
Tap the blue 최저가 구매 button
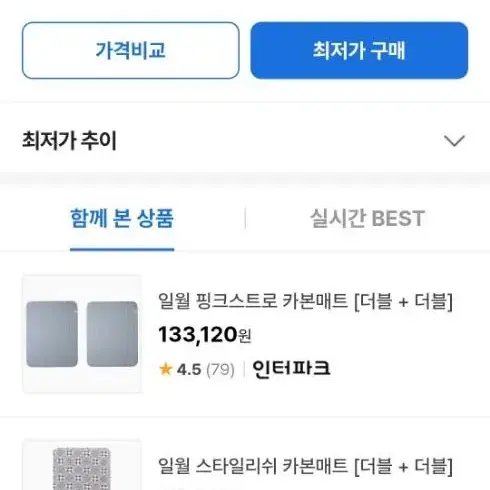click(x=359, y=50)
